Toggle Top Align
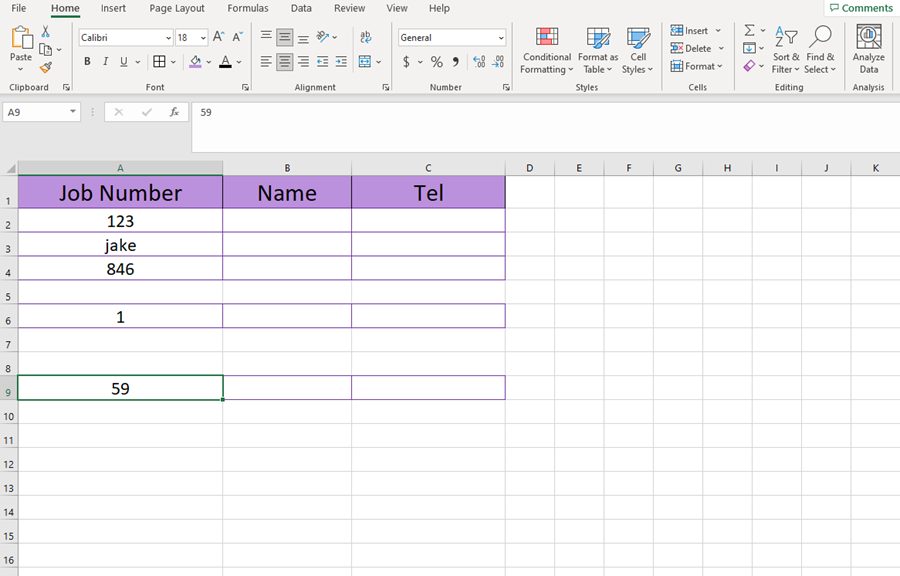 pyautogui.click(x=266, y=37)
